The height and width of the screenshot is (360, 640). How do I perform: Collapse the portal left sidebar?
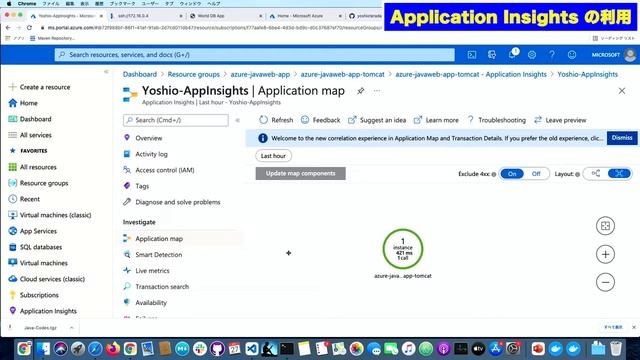tap(106, 72)
